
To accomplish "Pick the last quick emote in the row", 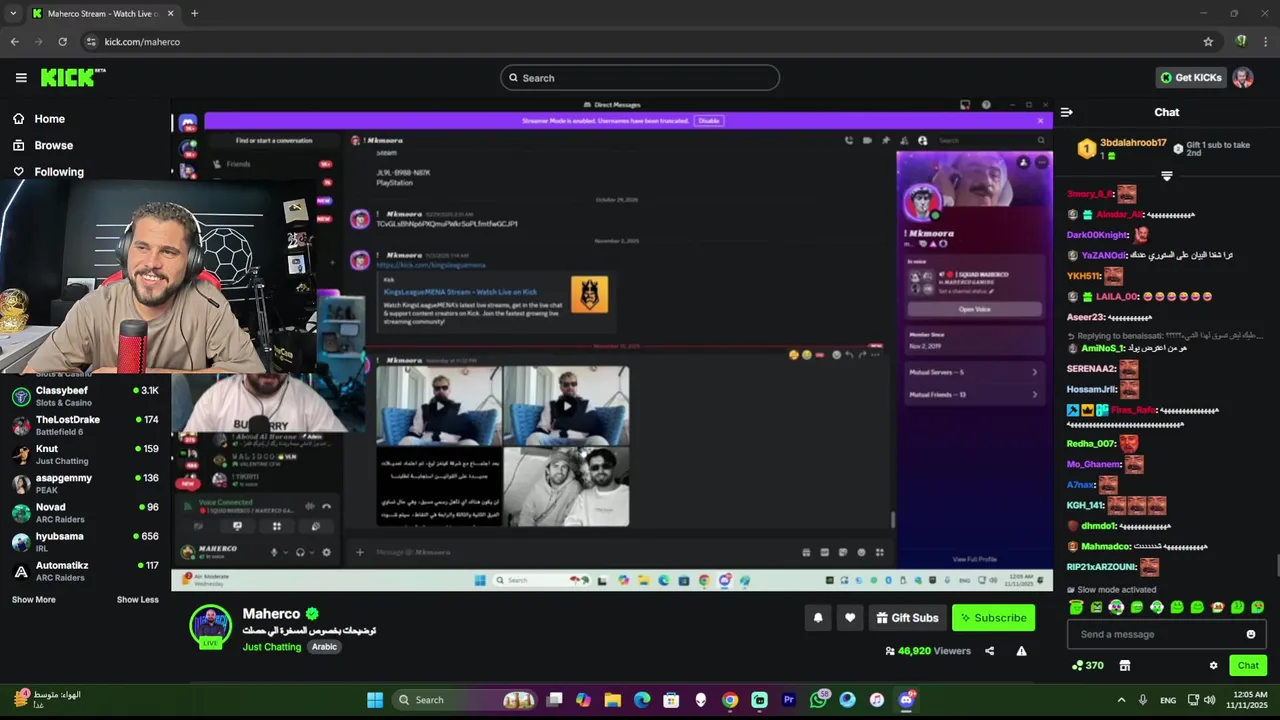I will [1257, 607].
